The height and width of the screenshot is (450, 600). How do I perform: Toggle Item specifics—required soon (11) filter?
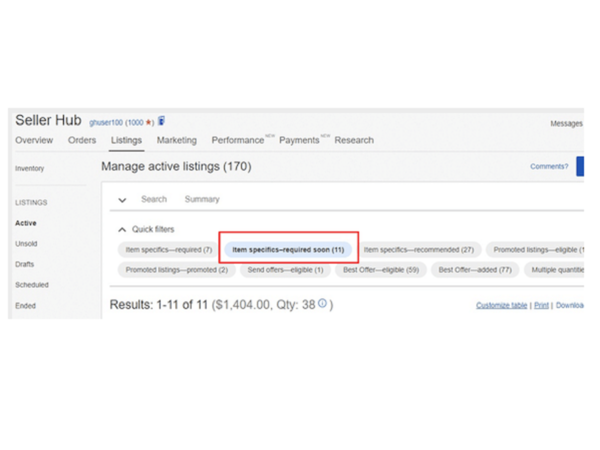288,250
